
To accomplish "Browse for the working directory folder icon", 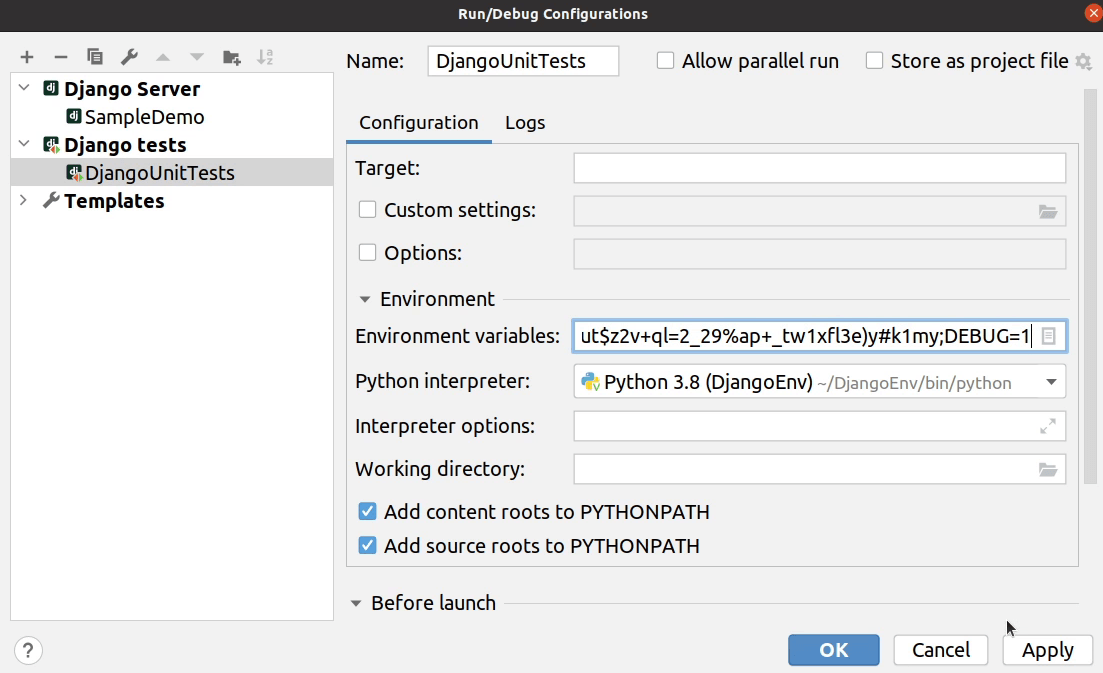I will click(1047, 469).
